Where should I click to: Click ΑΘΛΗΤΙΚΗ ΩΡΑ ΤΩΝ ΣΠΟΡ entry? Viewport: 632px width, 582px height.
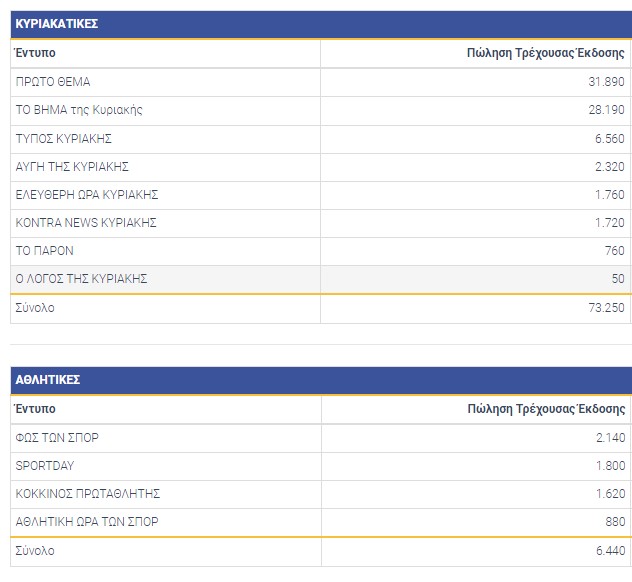point(87,521)
